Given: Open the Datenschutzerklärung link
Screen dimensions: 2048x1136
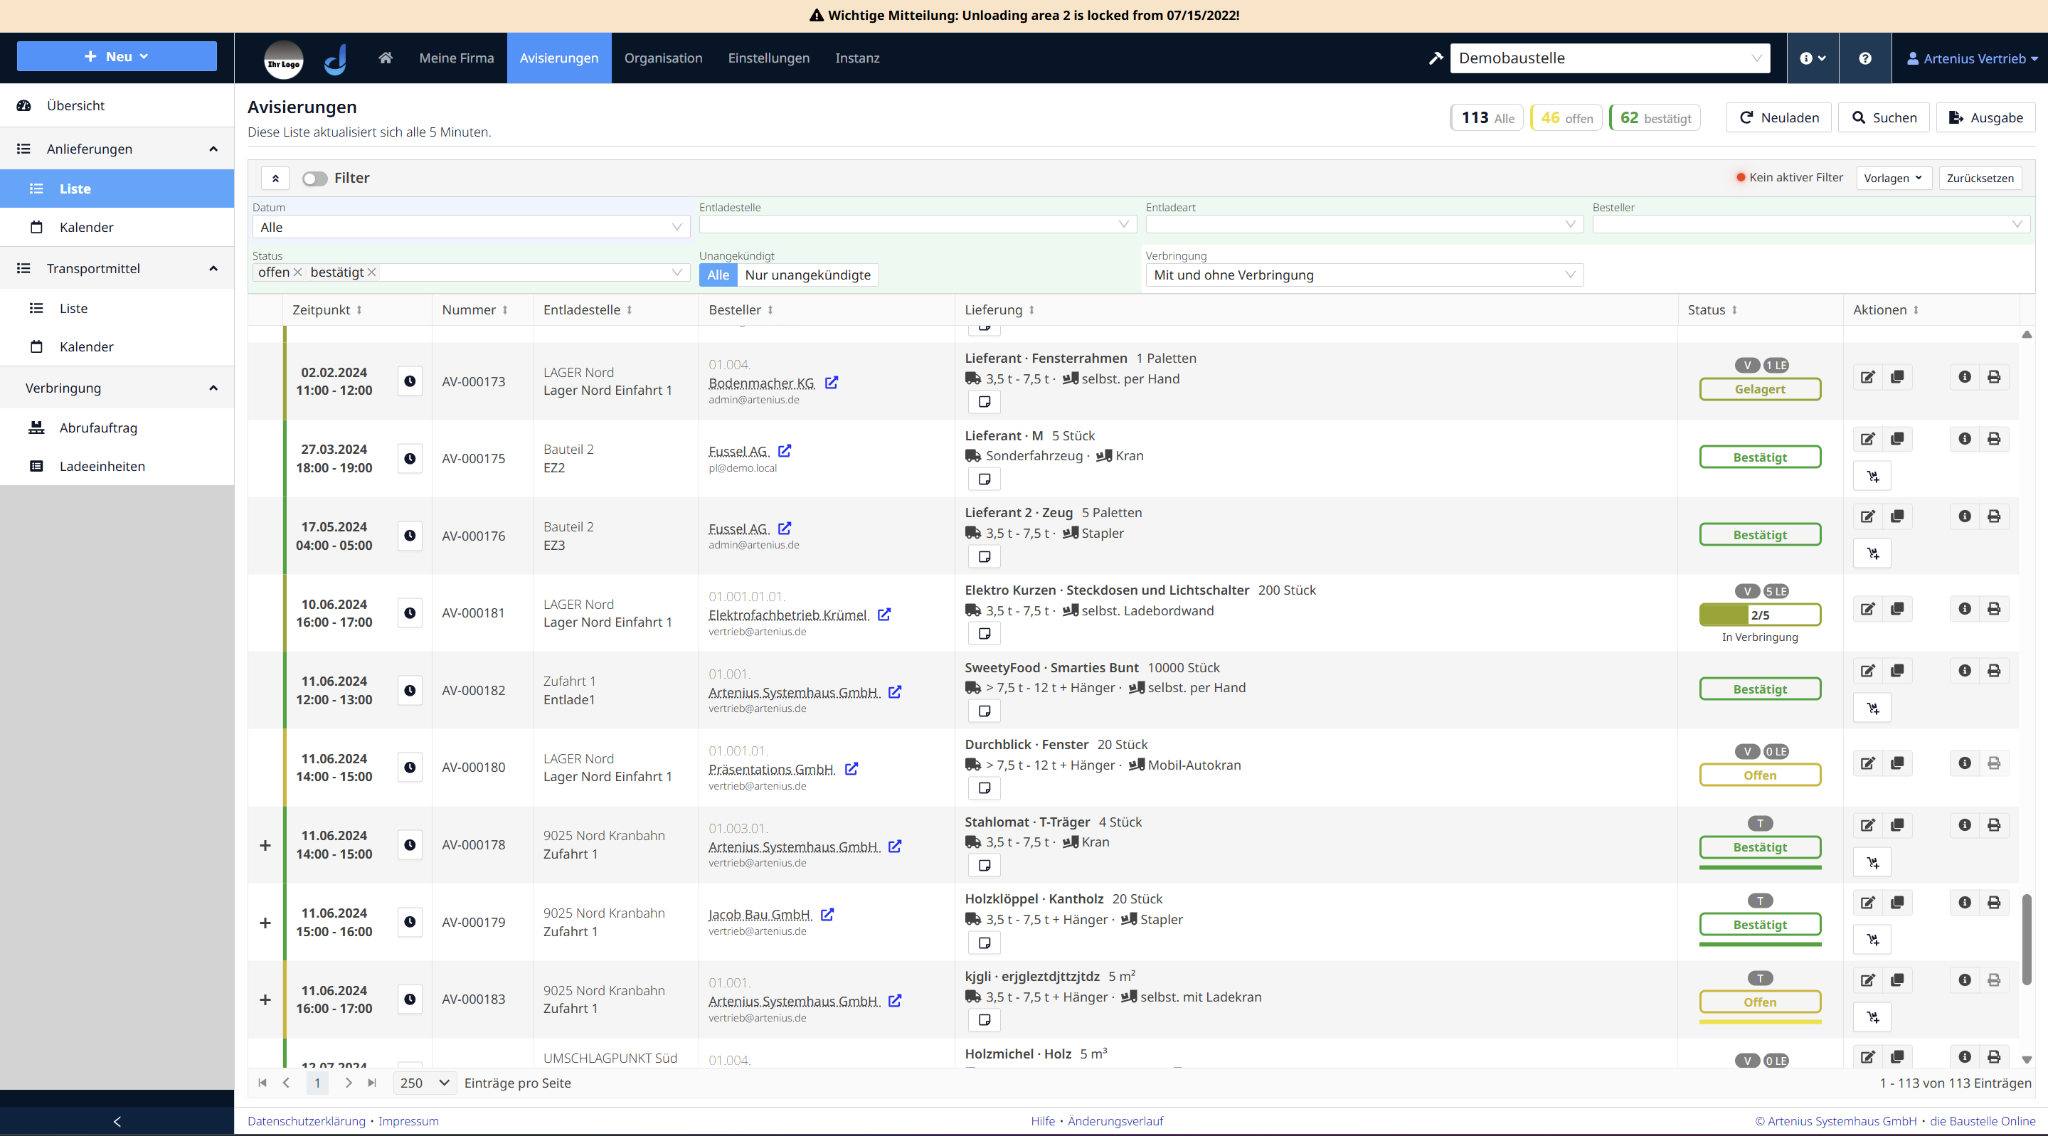Looking at the screenshot, I should pyautogui.click(x=306, y=1121).
